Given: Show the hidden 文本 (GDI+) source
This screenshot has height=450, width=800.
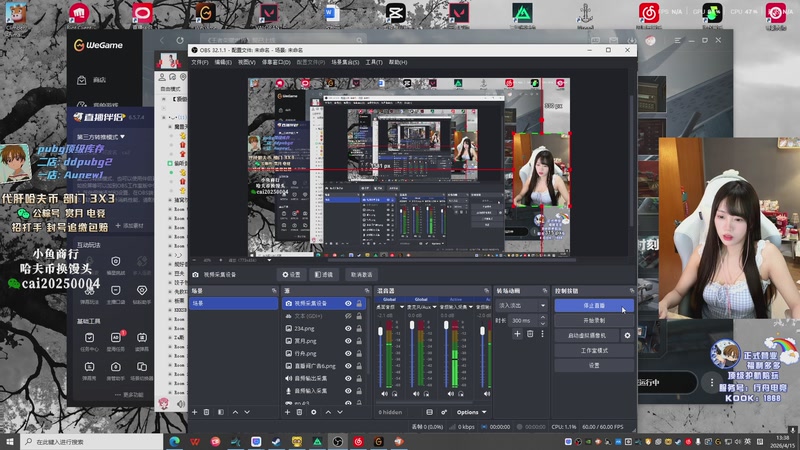Looking at the screenshot, I should point(348,316).
